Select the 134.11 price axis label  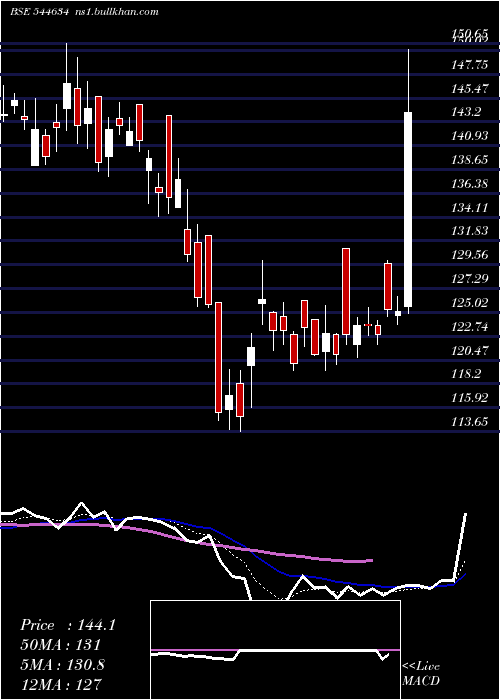pyautogui.click(x=470, y=208)
